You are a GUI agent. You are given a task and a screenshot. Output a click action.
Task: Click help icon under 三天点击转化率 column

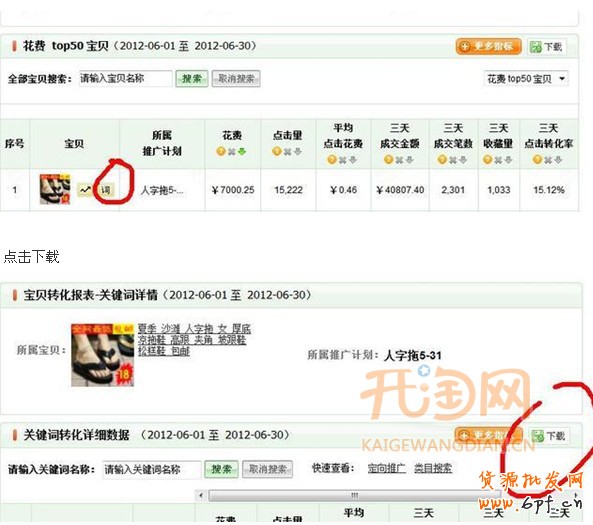pos(537,160)
